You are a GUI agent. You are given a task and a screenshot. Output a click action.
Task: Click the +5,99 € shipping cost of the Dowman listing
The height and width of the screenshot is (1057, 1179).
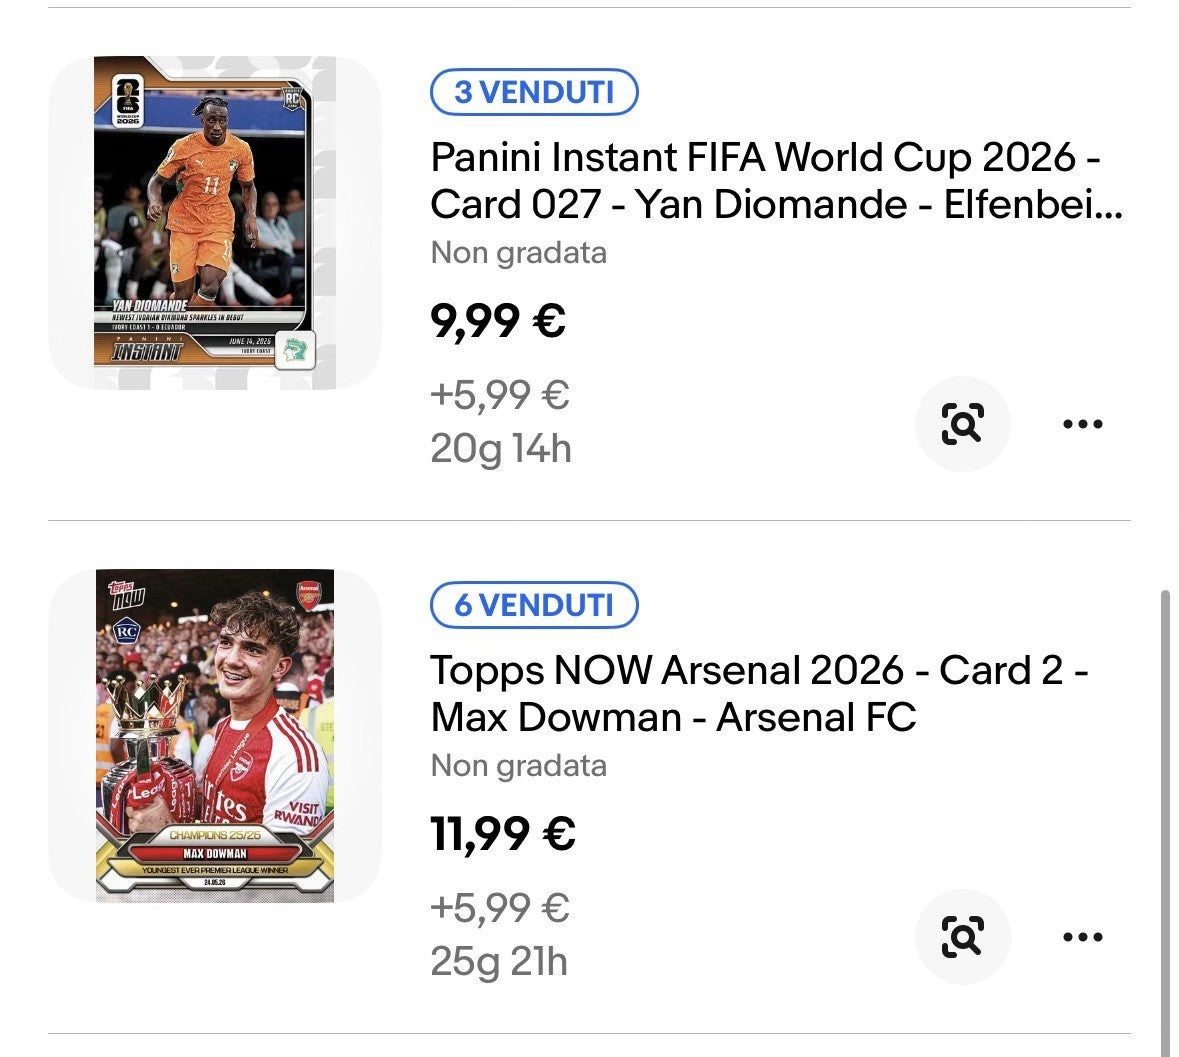point(499,908)
